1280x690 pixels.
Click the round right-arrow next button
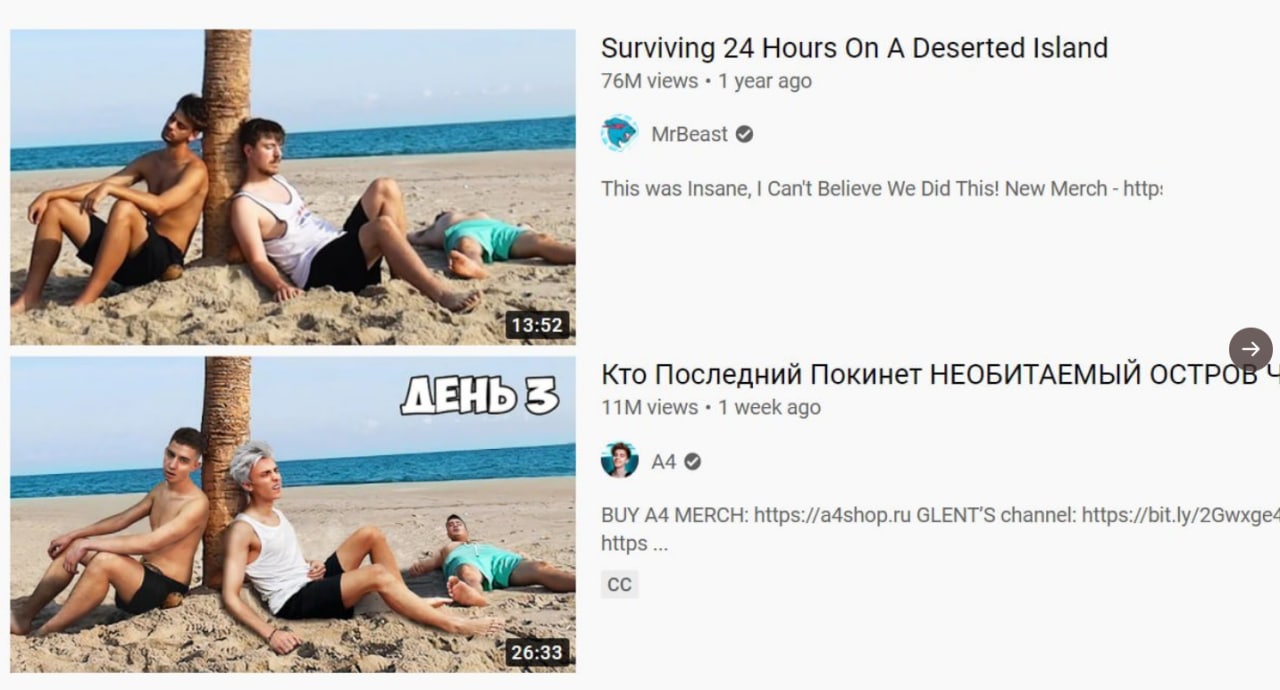1251,349
